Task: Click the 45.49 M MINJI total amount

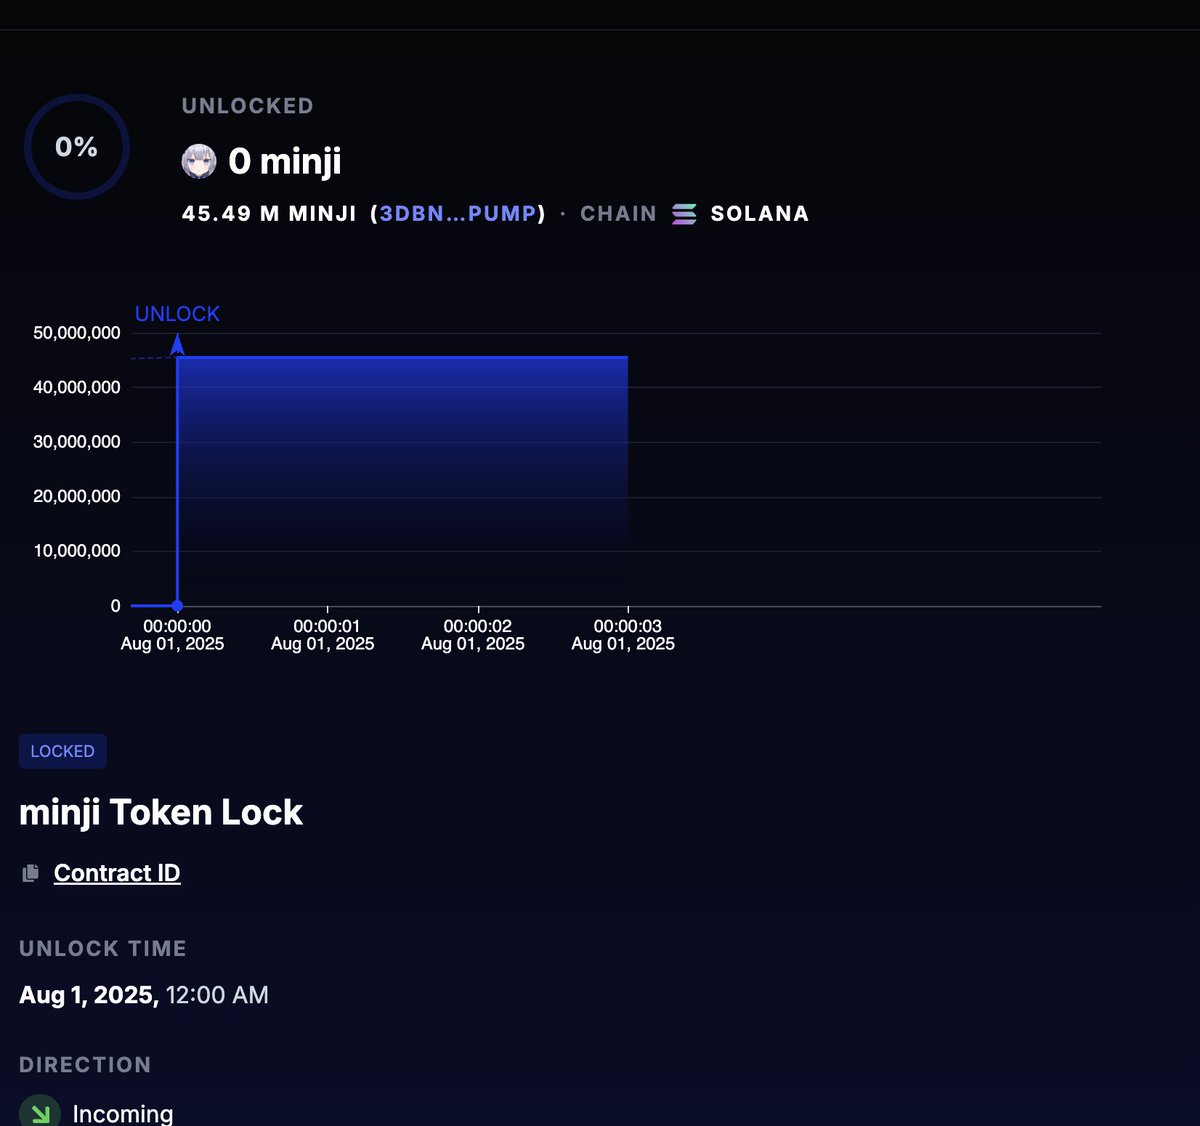Action: pyautogui.click(x=269, y=214)
